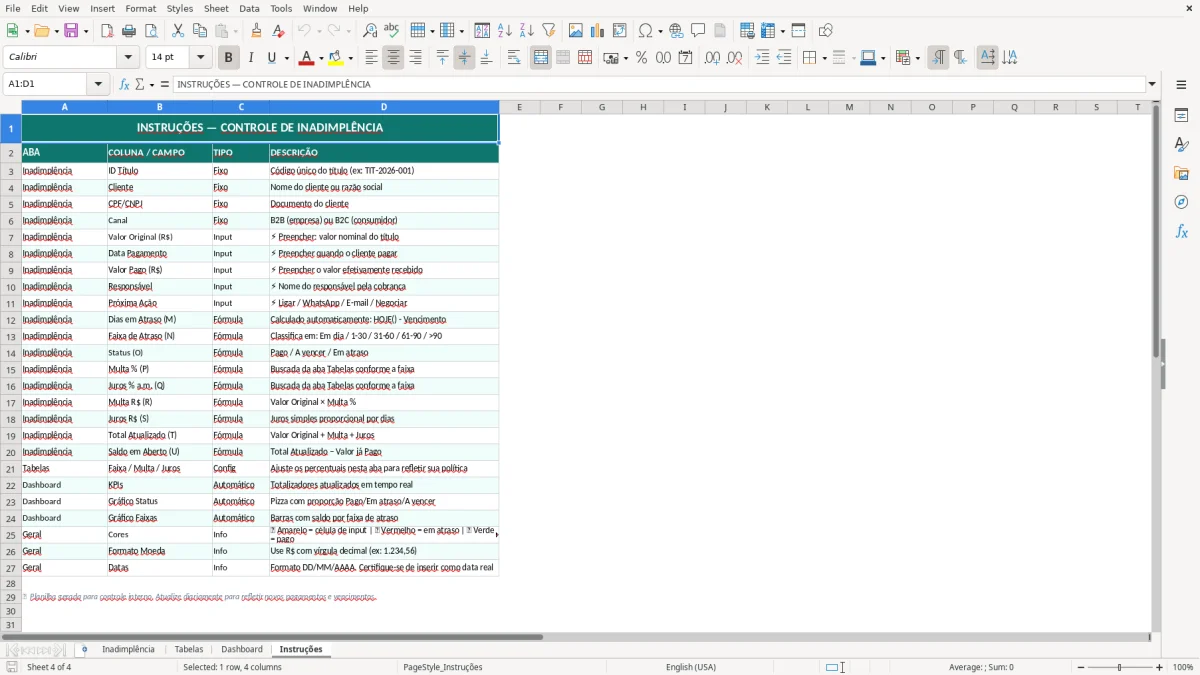The height and width of the screenshot is (675, 1200).
Task: Open the Font Name dropdown
Action: click(x=126, y=58)
